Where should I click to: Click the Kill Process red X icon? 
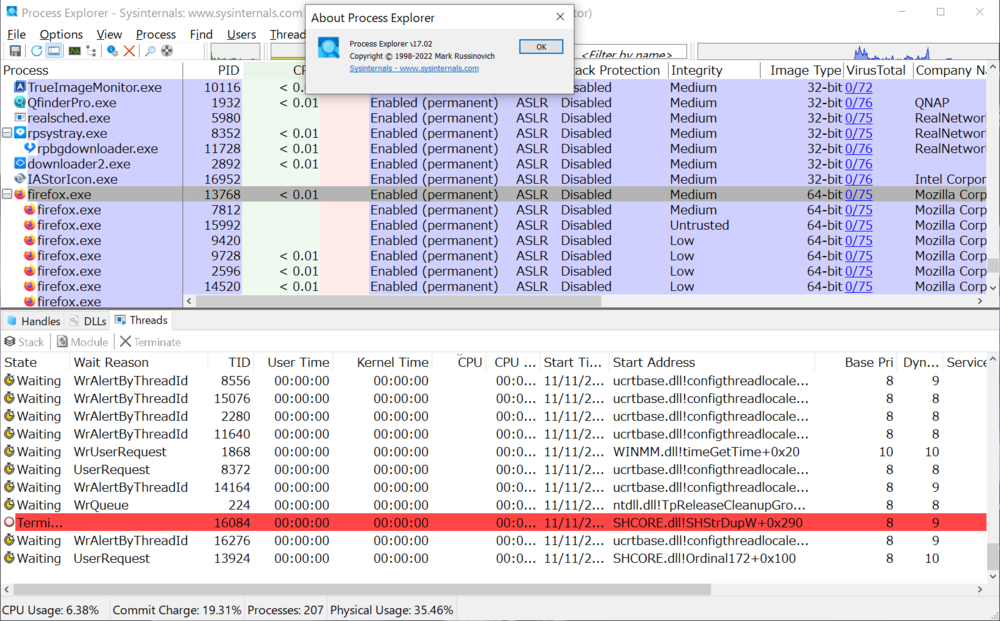pos(129,51)
